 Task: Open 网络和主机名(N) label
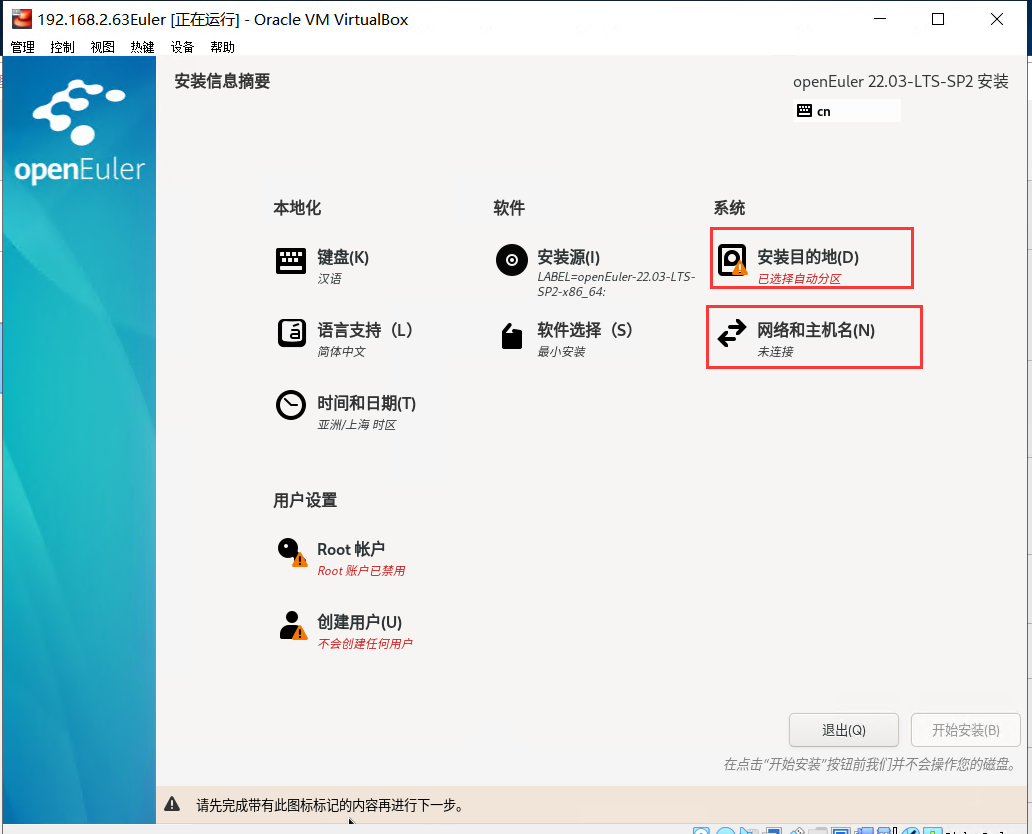click(816, 330)
